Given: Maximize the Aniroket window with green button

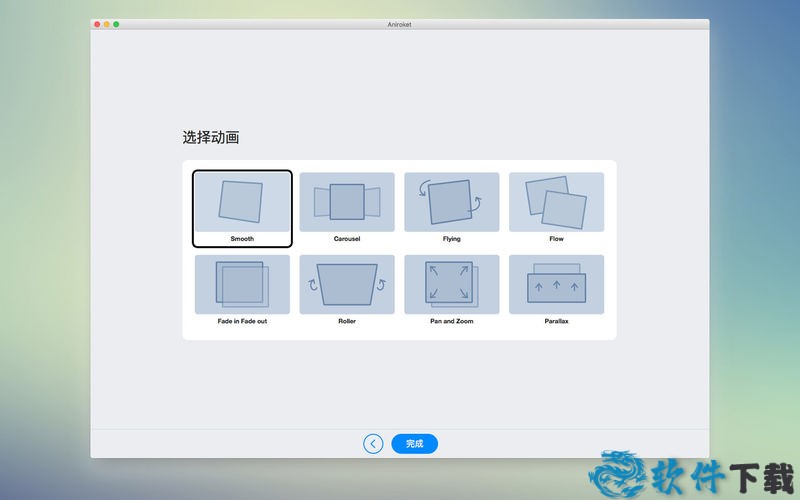Looking at the screenshot, I should [116, 24].
